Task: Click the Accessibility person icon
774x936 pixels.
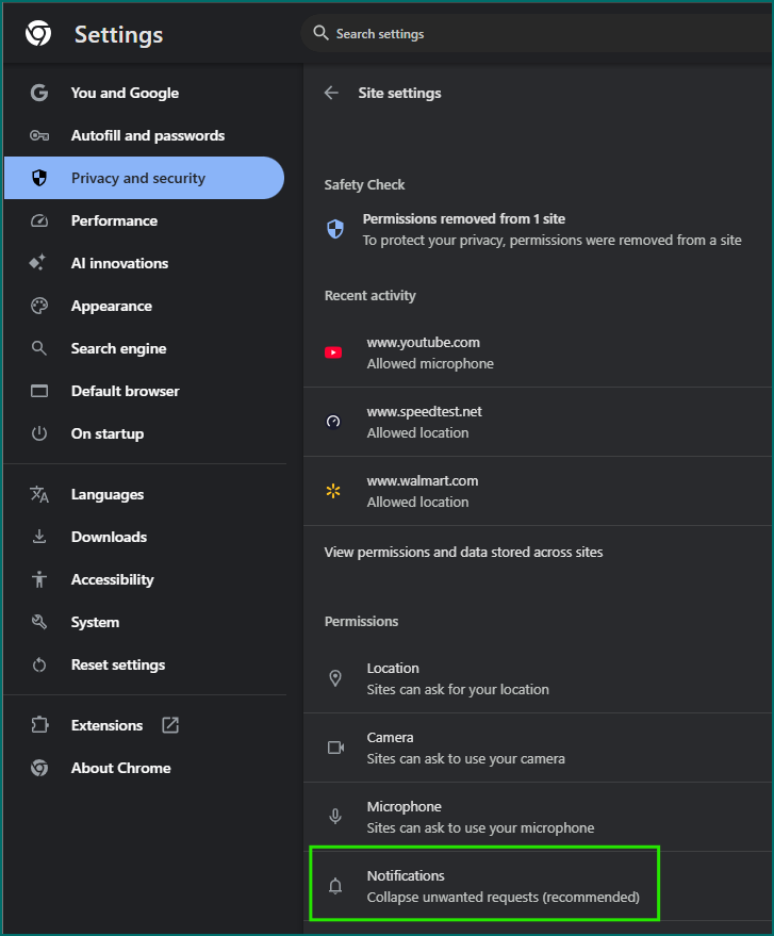Action: coord(39,579)
